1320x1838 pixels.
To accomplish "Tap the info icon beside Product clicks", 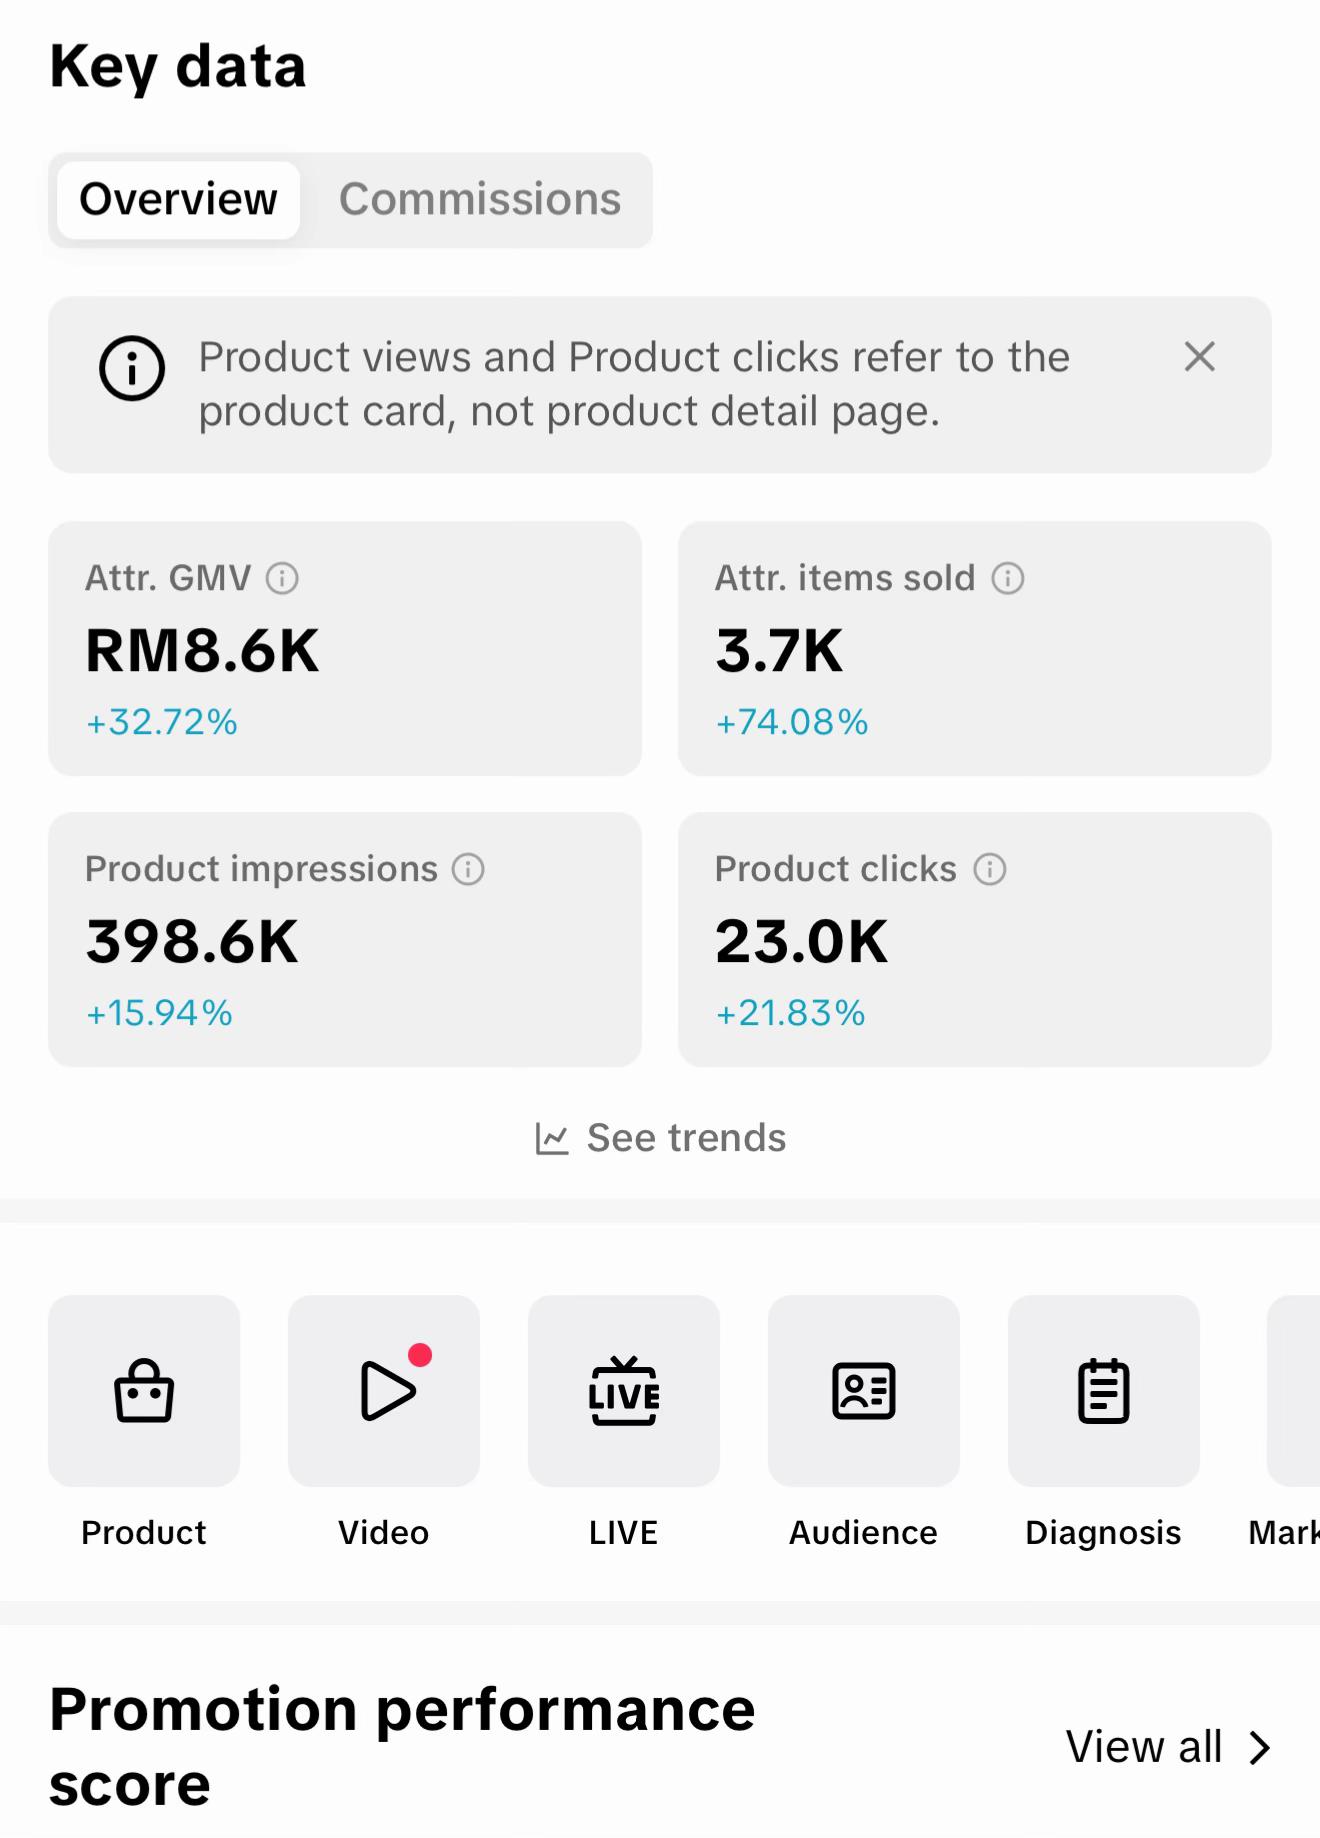I will click(x=990, y=869).
